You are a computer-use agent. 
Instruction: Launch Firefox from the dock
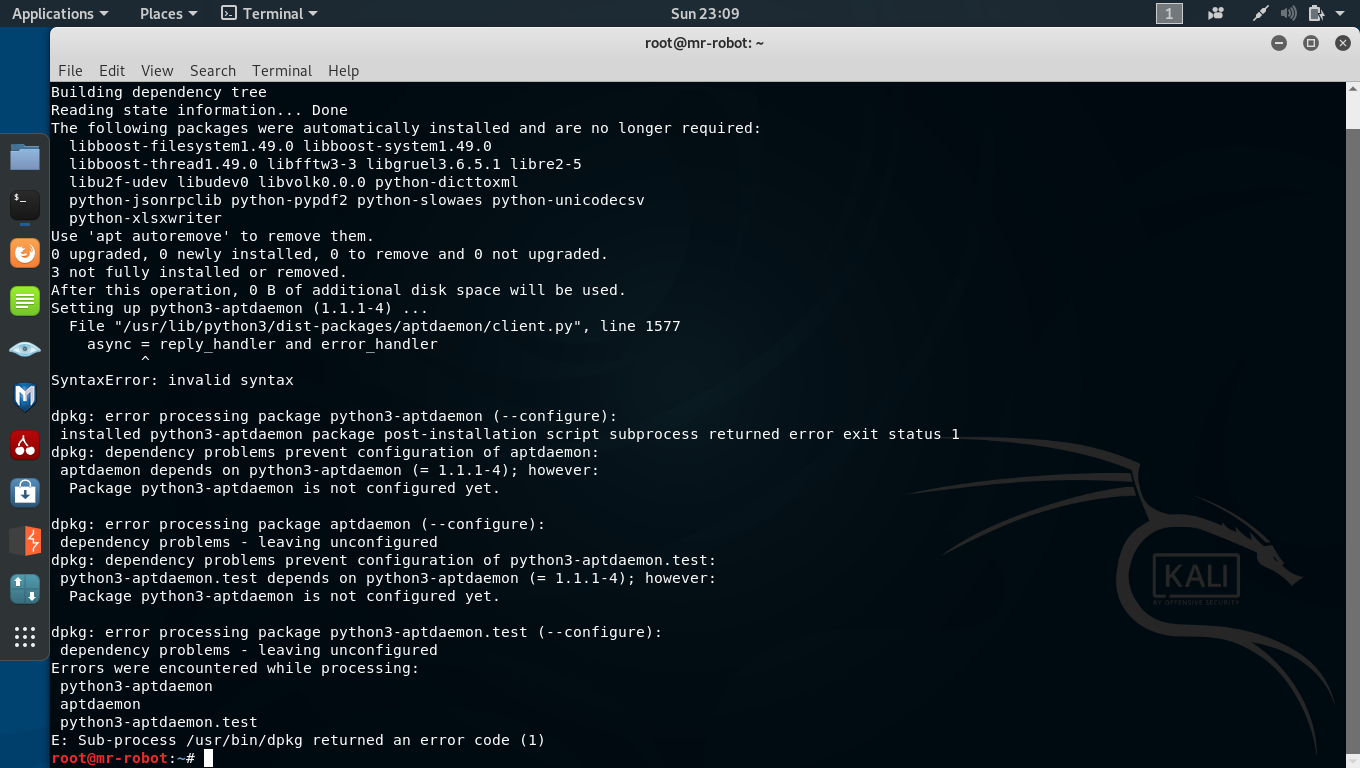[25, 253]
